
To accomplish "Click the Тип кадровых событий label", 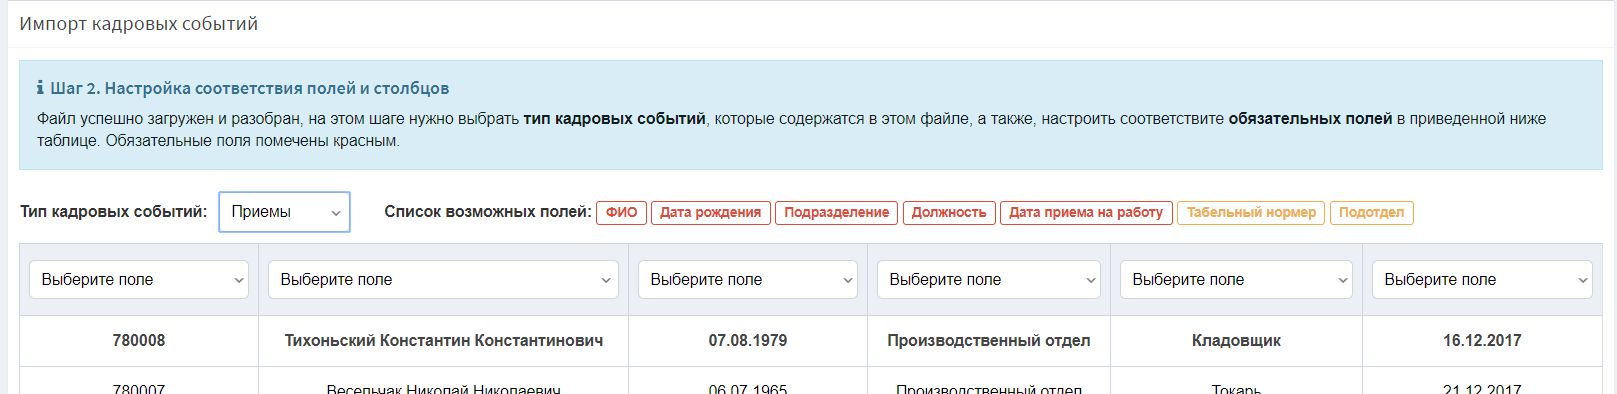I will pyautogui.click(x=114, y=212).
